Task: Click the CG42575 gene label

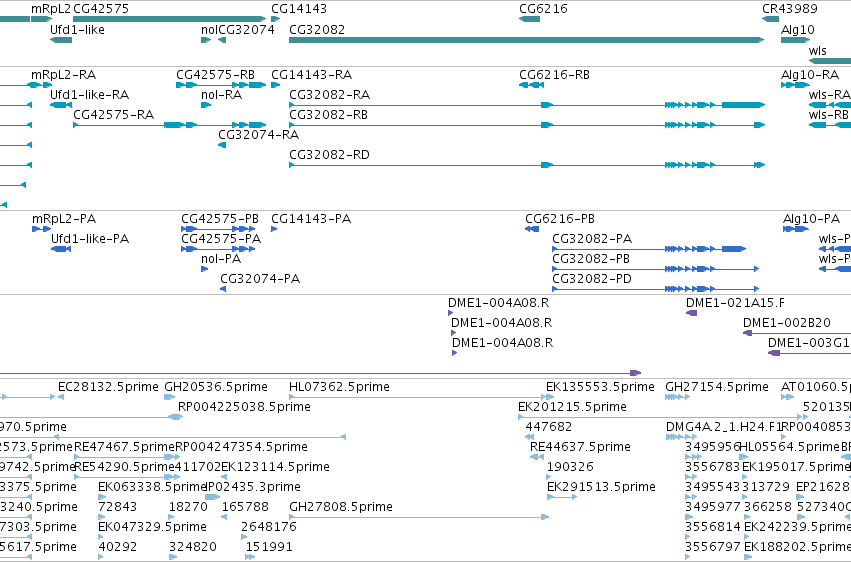Action: tap(101, 9)
